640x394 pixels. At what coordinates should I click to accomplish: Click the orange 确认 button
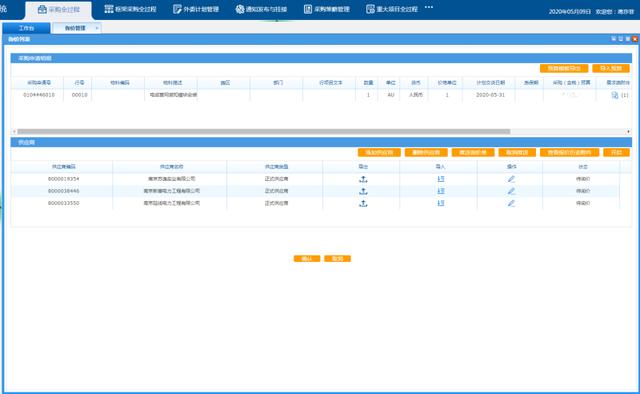307,258
